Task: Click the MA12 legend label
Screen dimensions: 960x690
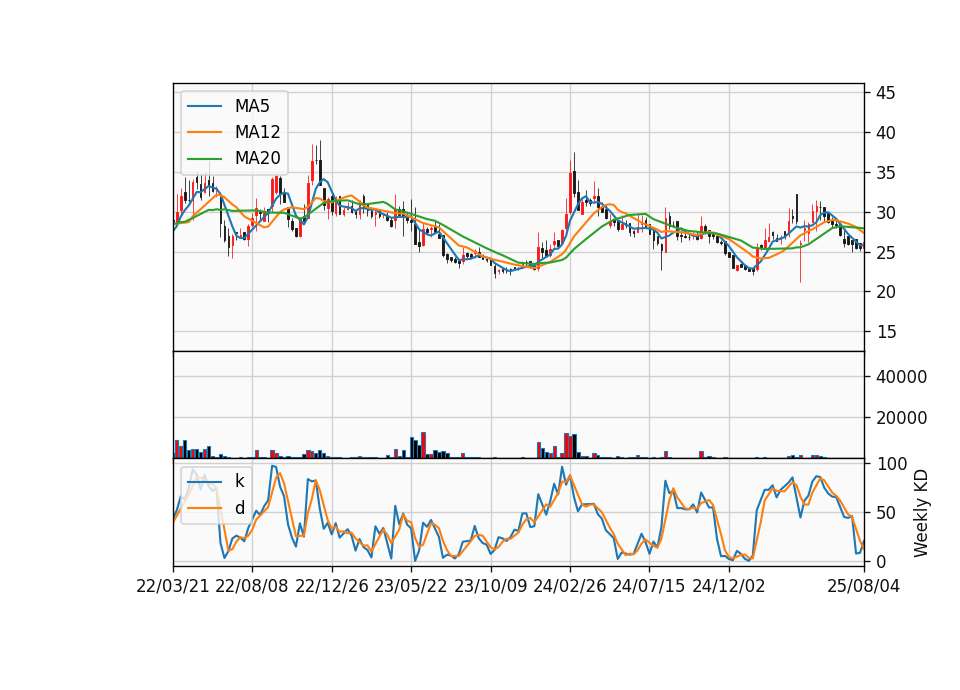Action: click(x=257, y=132)
